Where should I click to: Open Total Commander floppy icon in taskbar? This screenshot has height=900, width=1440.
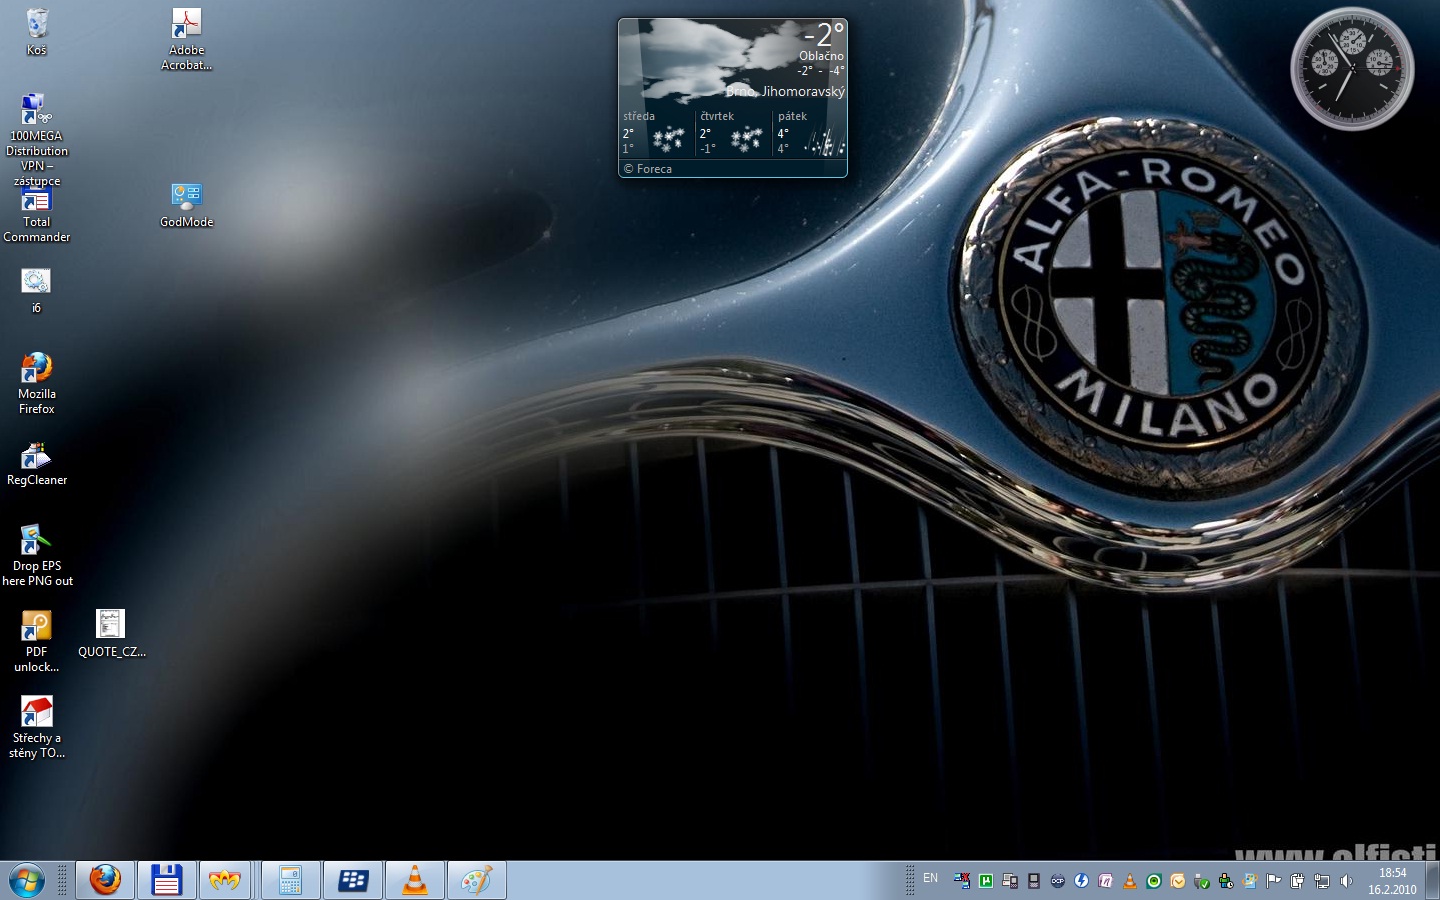[166, 881]
